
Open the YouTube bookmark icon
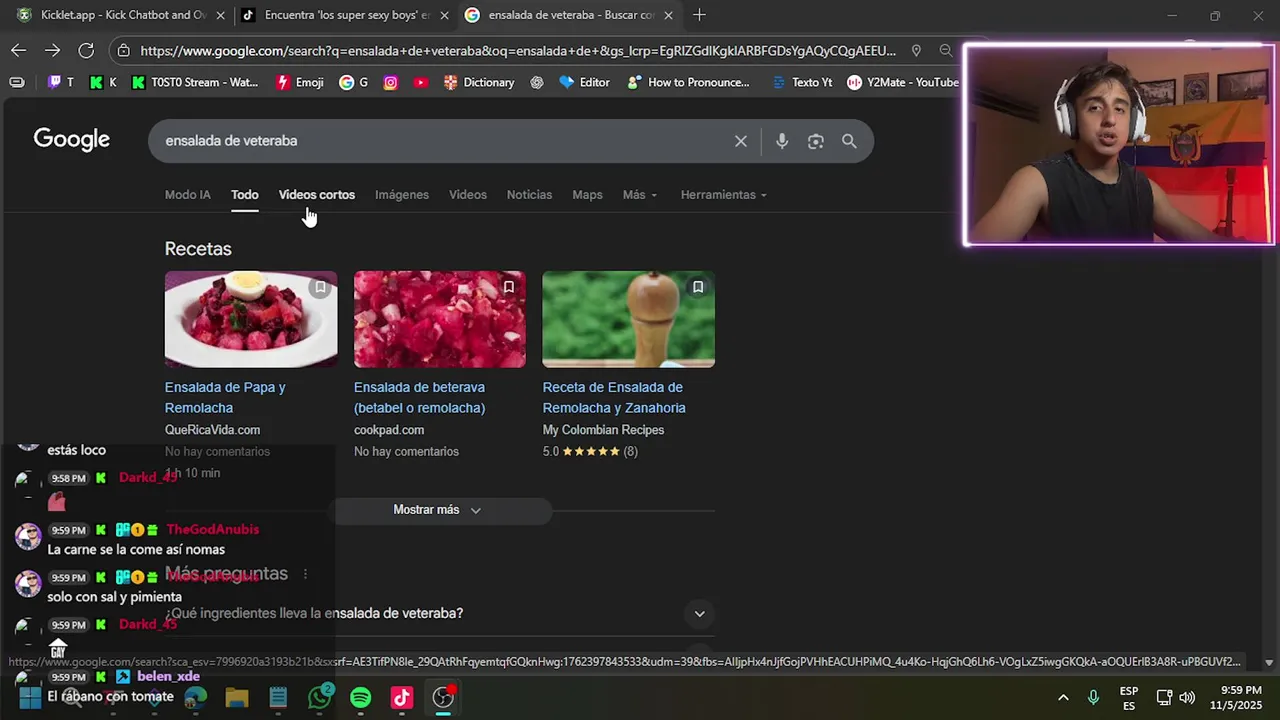click(x=421, y=82)
